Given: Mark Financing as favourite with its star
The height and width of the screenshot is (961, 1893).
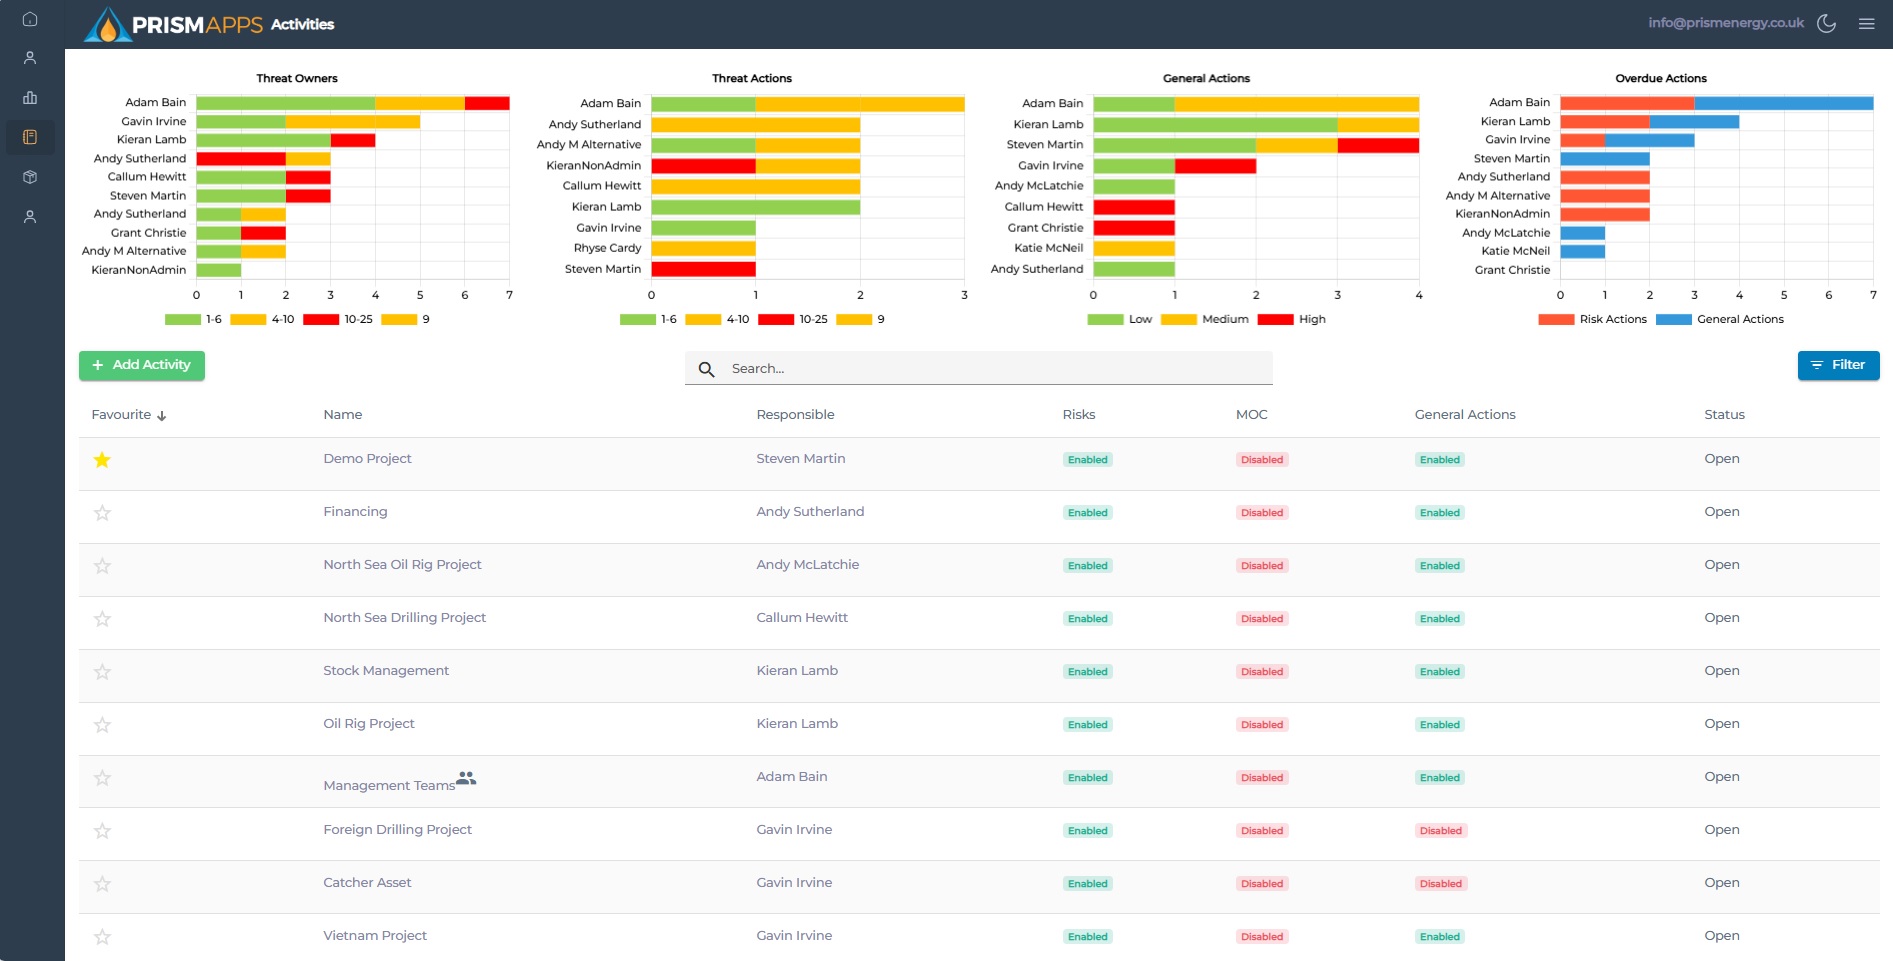Looking at the screenshot, I should click(102, 513).
